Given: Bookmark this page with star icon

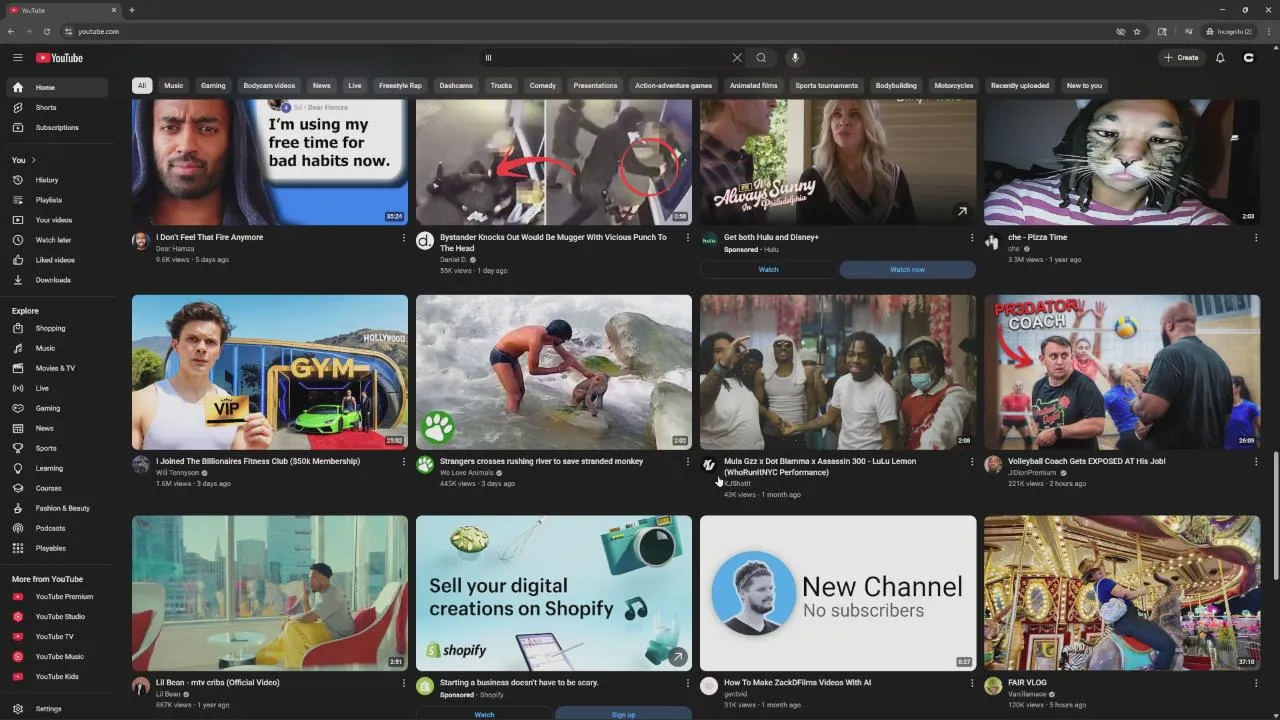Looking at the screenshot, I should pos(1137,31).
